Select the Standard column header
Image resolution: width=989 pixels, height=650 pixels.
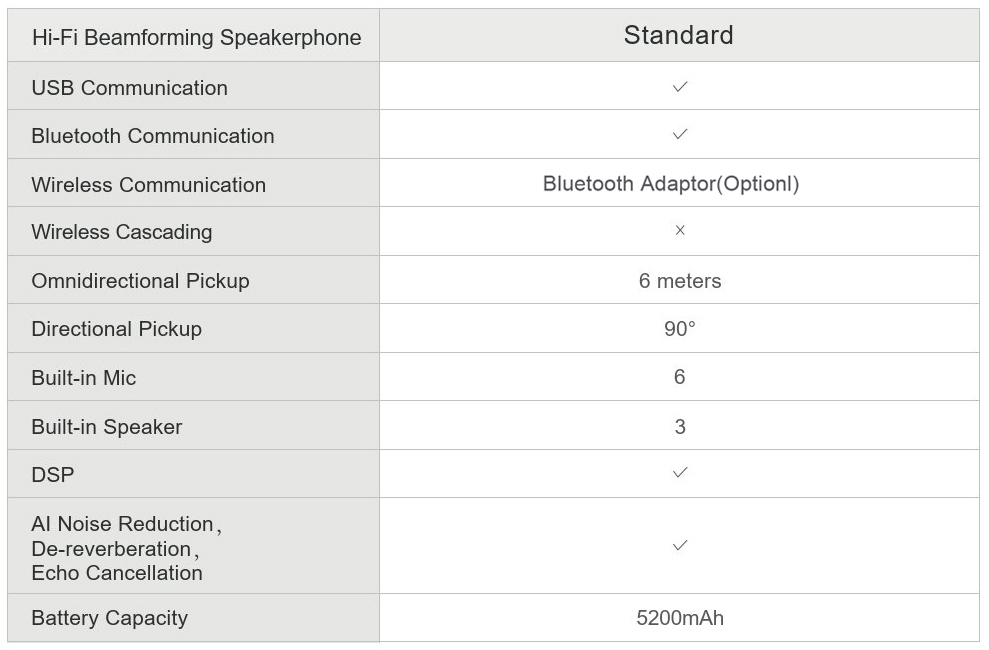(x=679, y=35)
